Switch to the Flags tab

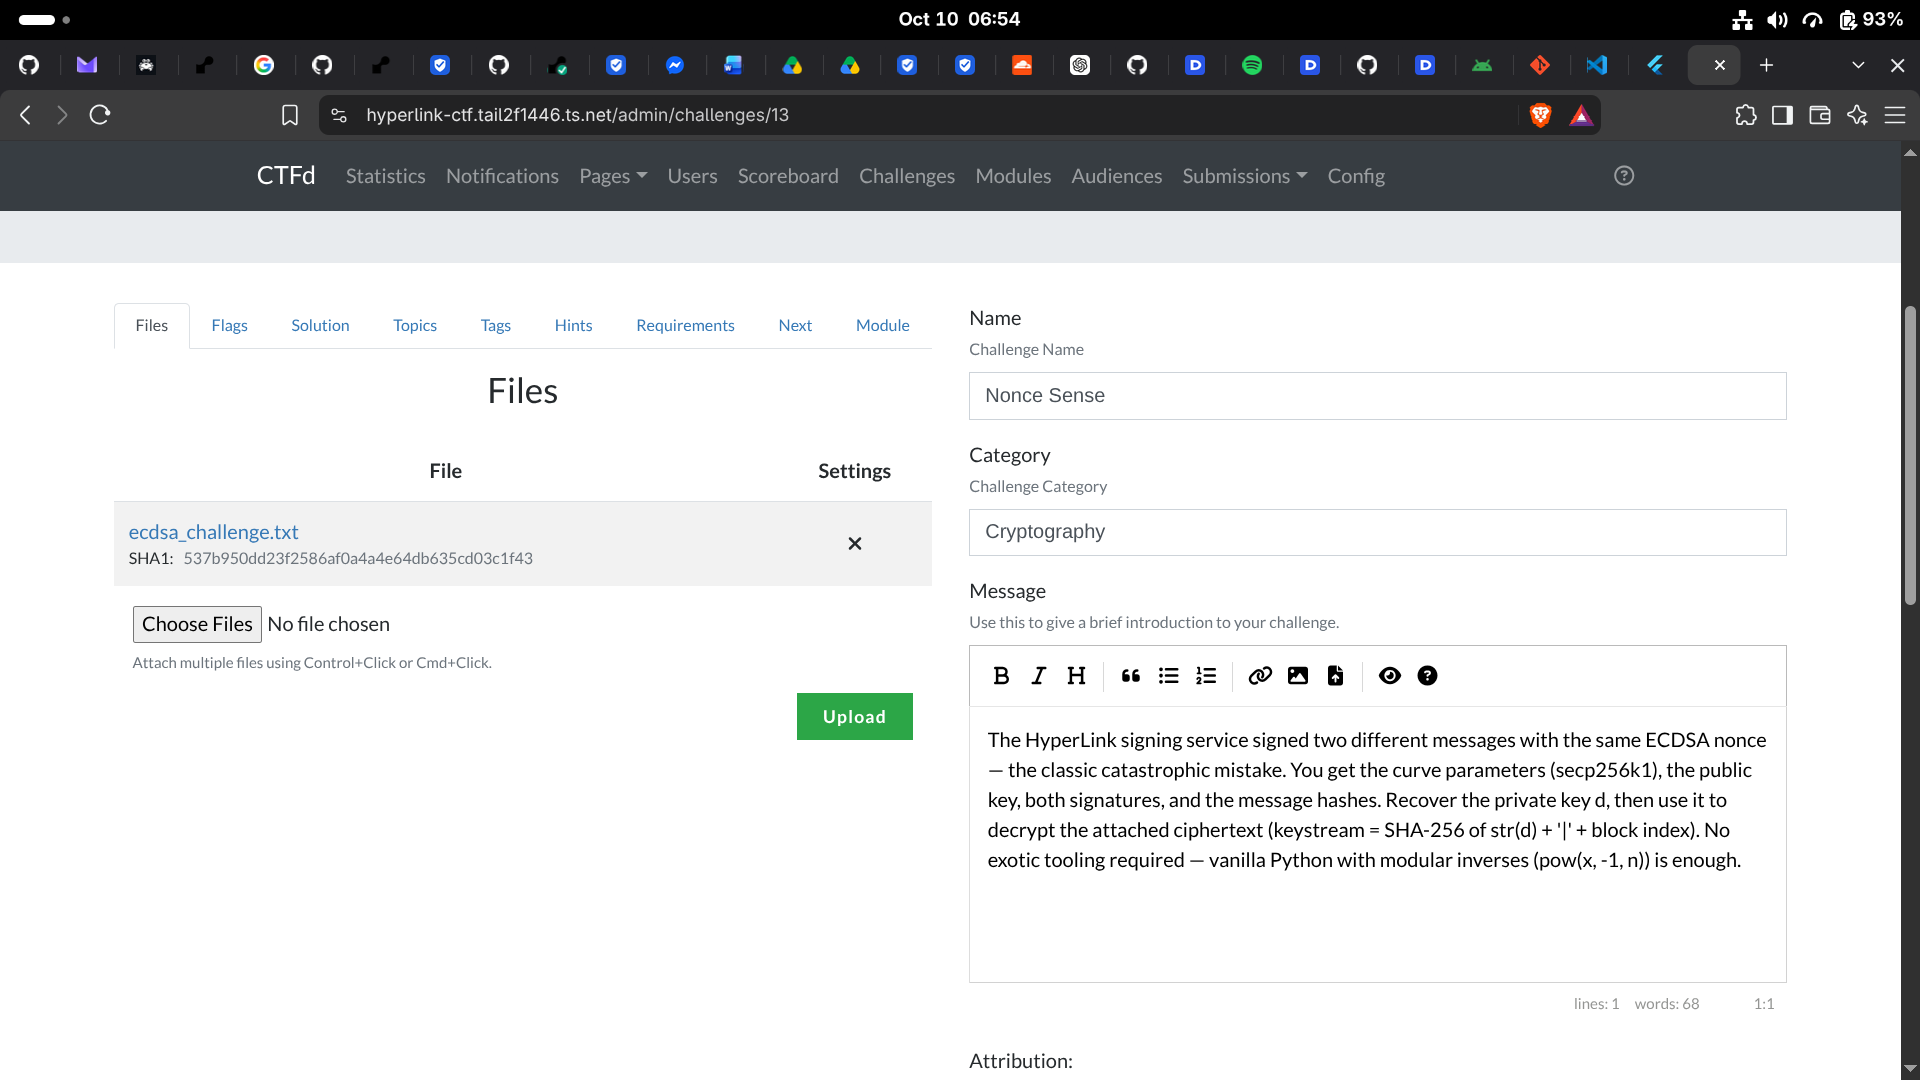(x=229, y=326)
